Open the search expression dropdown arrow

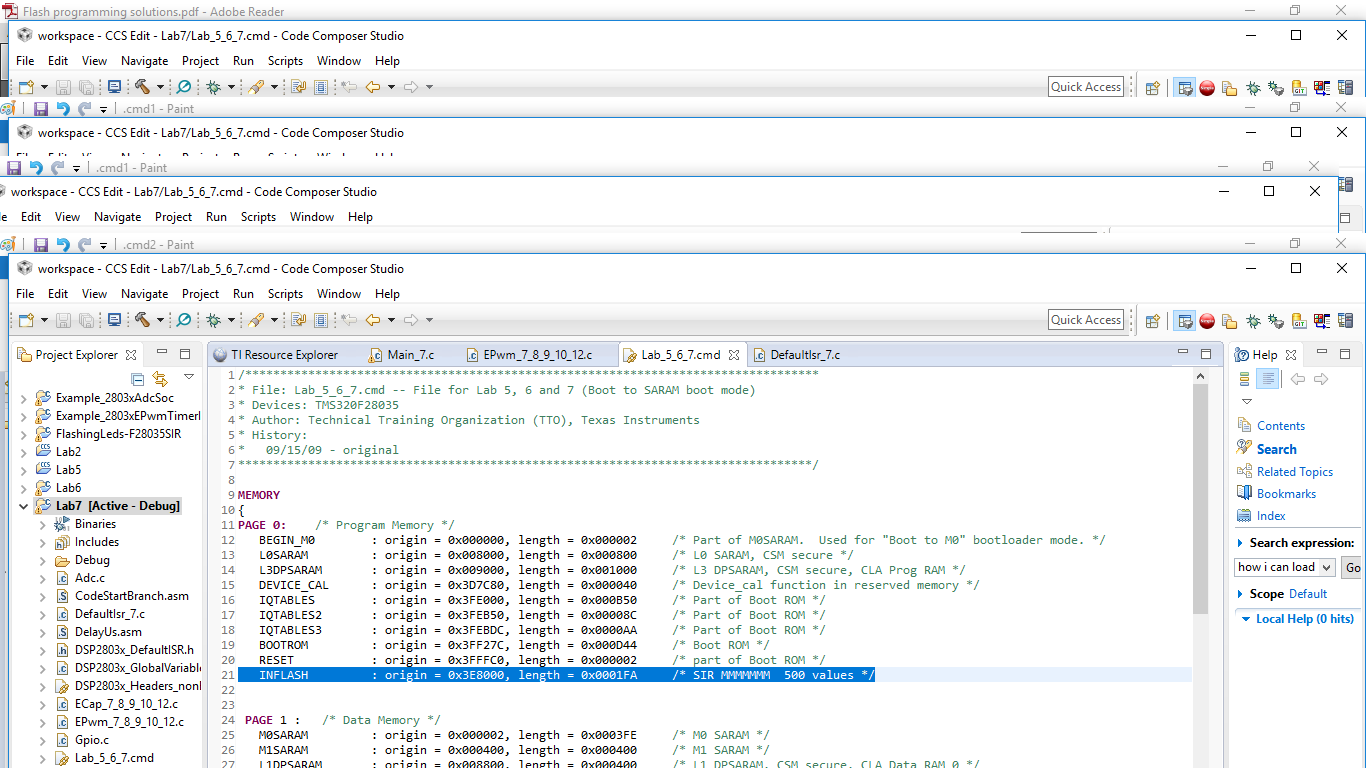point(1327,567)
